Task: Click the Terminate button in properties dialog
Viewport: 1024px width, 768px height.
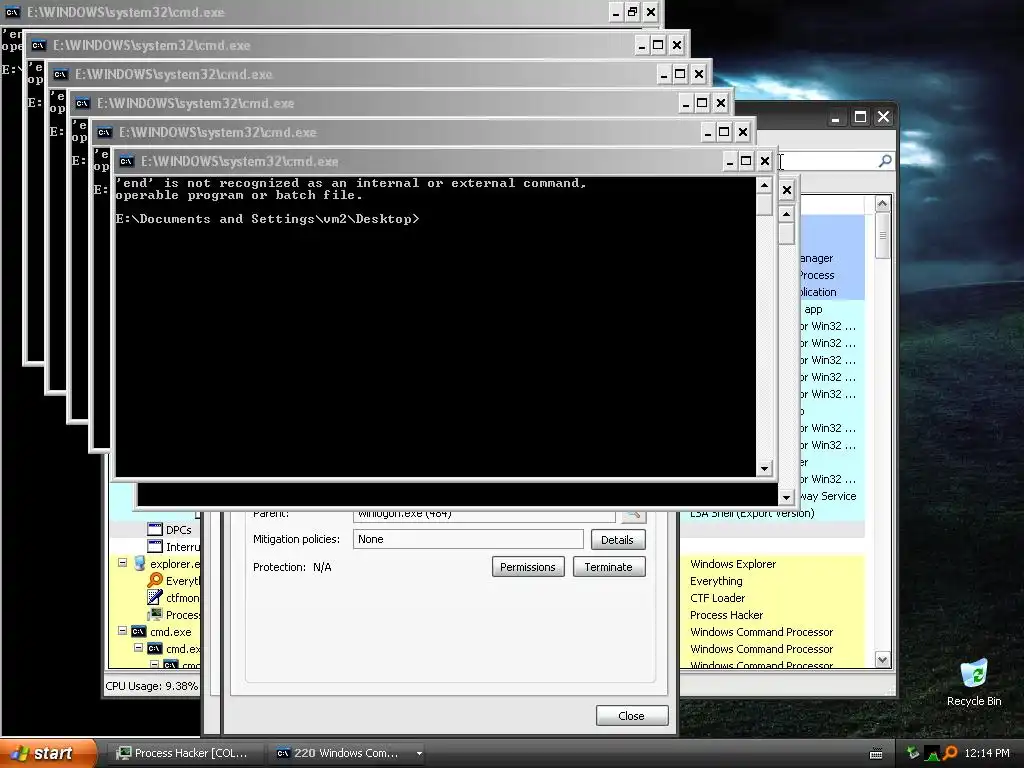Action: 609,567
